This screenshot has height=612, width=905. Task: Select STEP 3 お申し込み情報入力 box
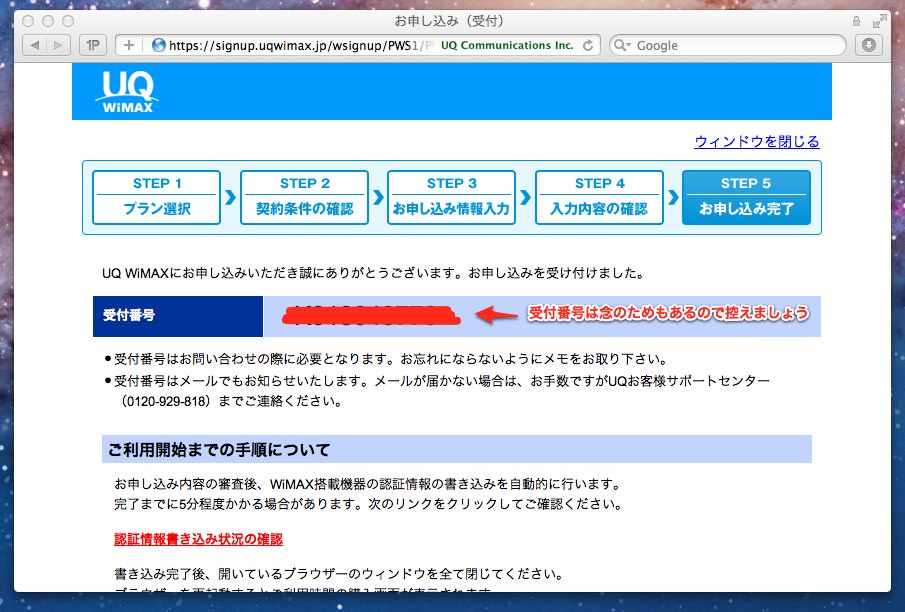tap(451, 197)
